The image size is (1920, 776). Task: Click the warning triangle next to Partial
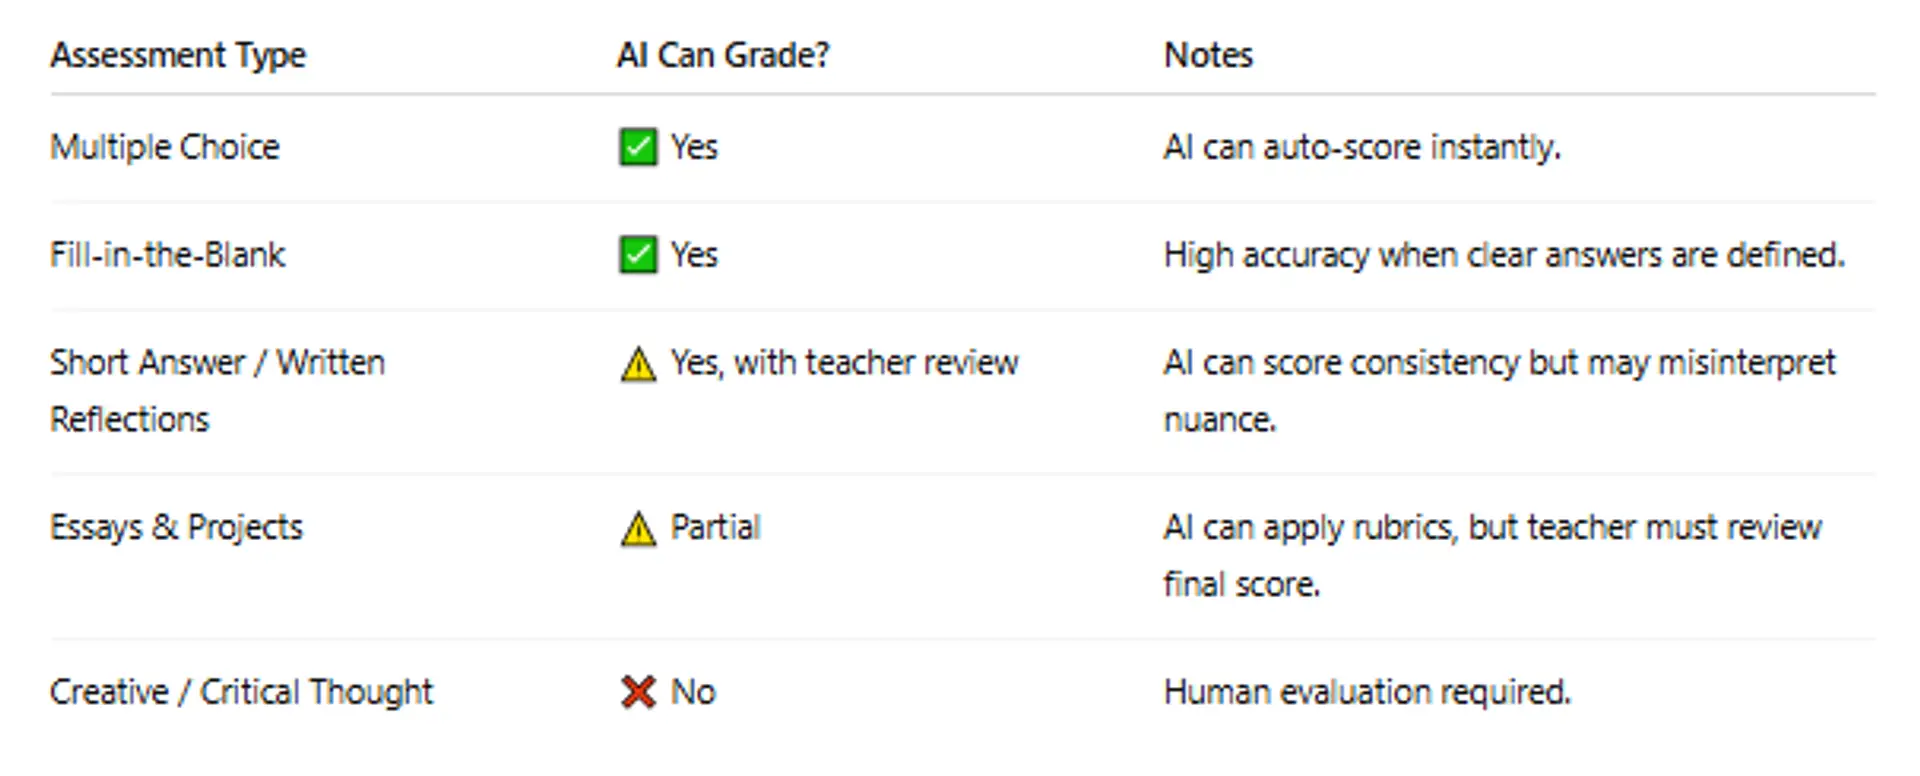pos(638,529)
